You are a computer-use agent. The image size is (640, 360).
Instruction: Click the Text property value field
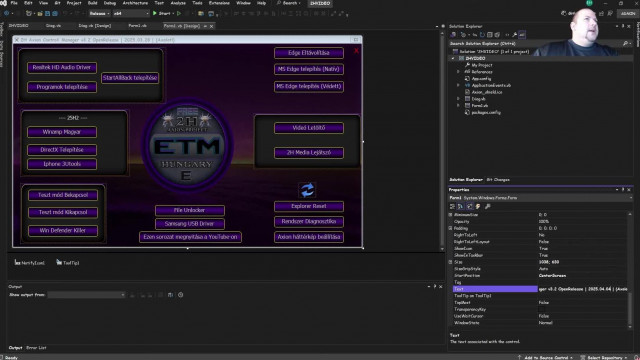582,289
